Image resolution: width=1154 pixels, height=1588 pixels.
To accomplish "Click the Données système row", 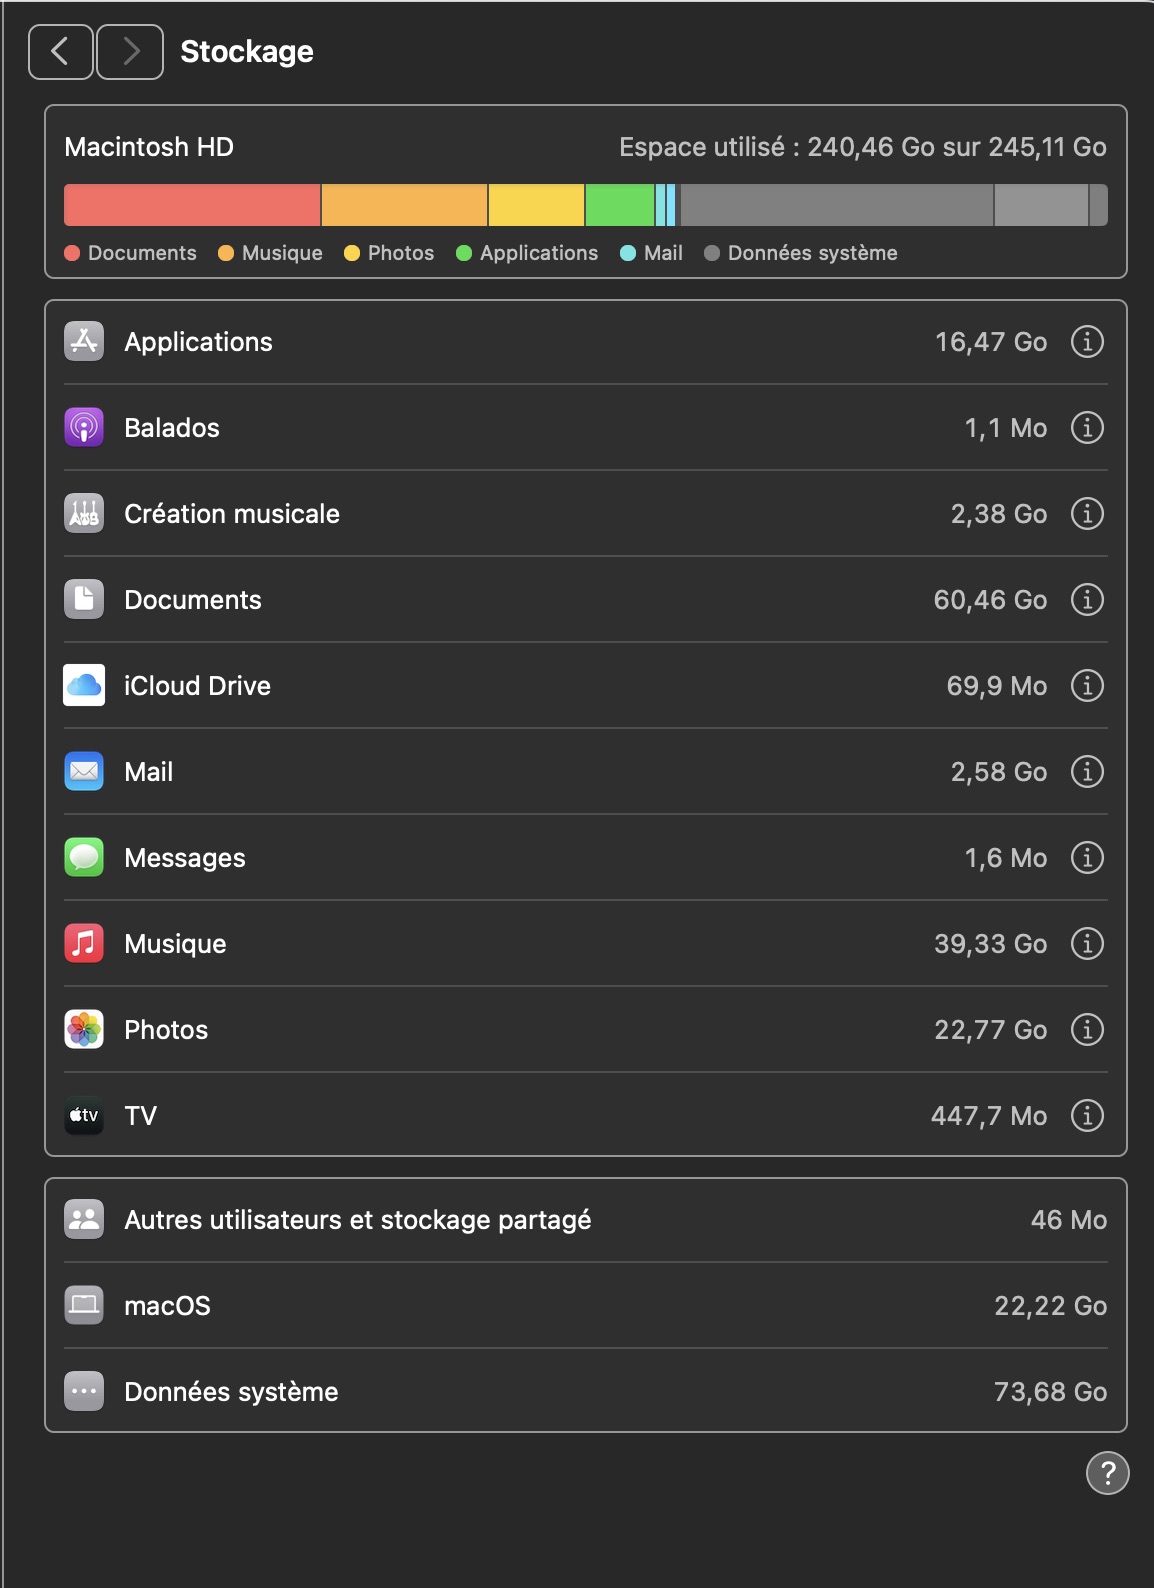I will pyautogui.click(x=585, y=1392).
